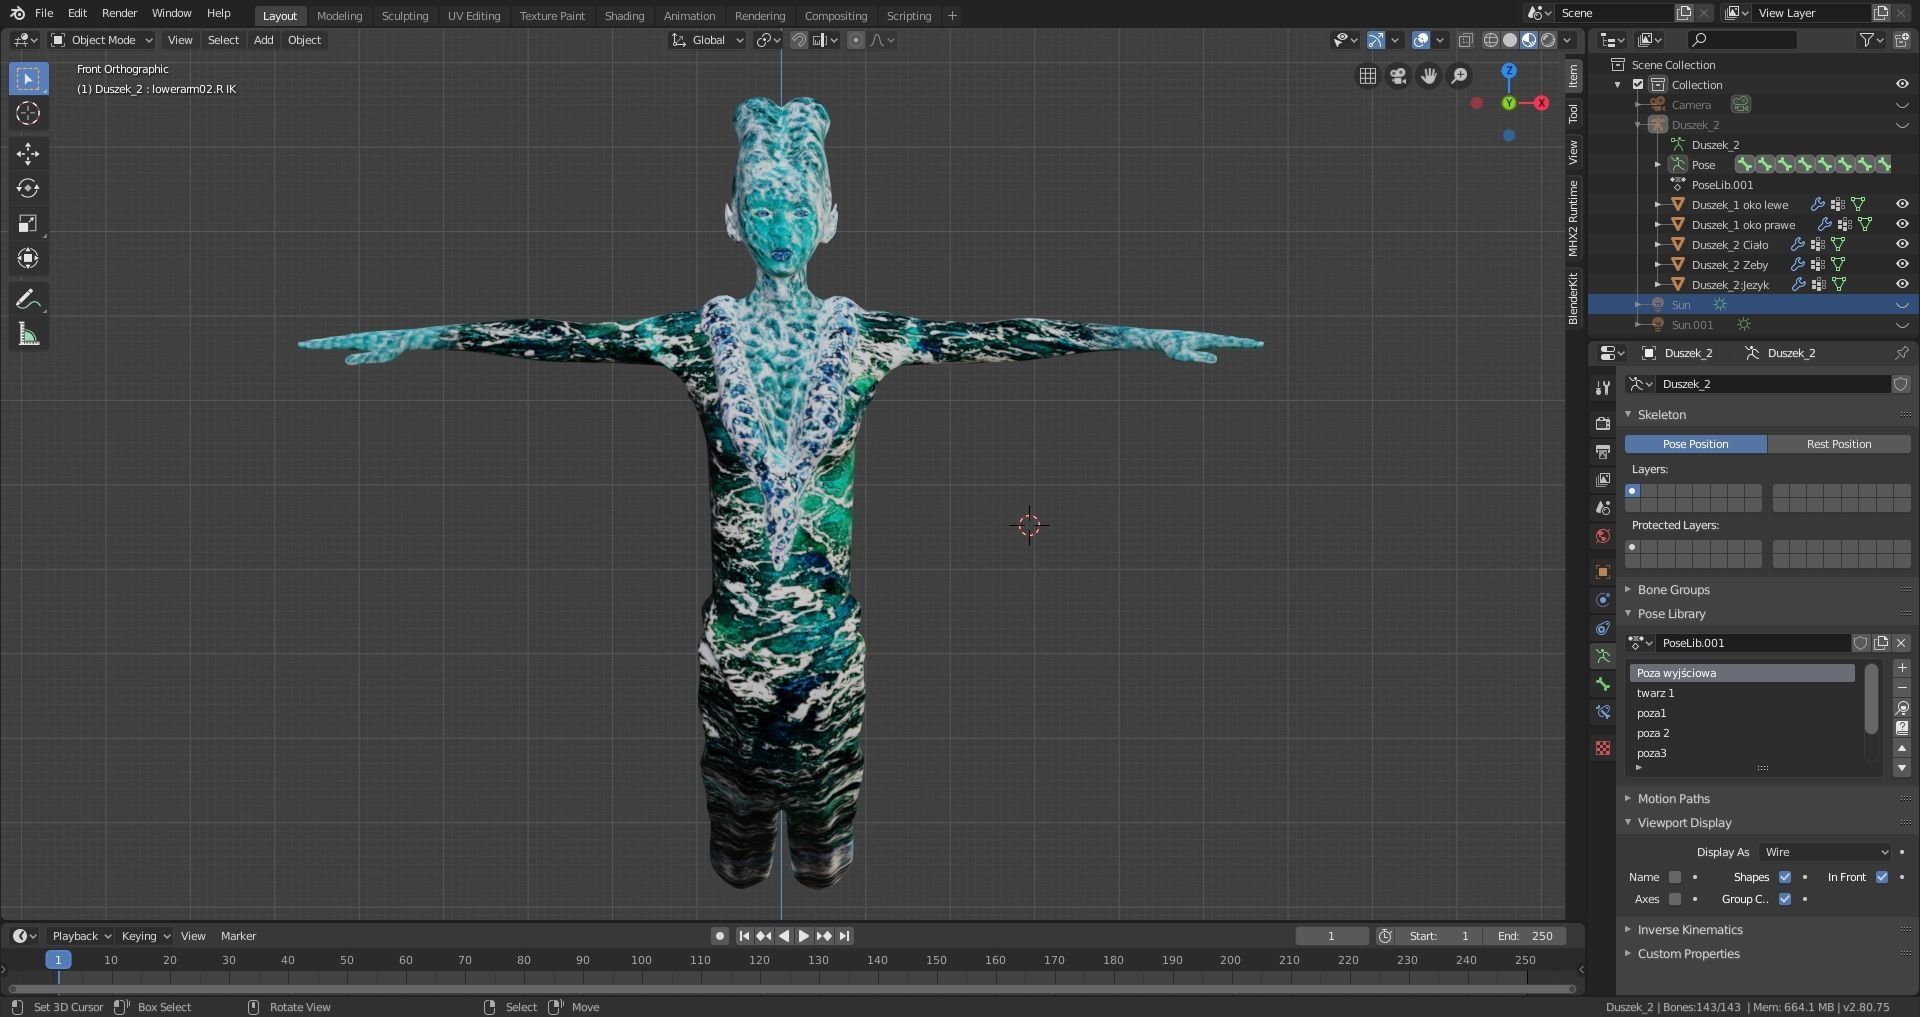The width and height of the screenshot is (1920, 1017).
Task: Open World properties tab
Action: click(x=1603, y=536)
